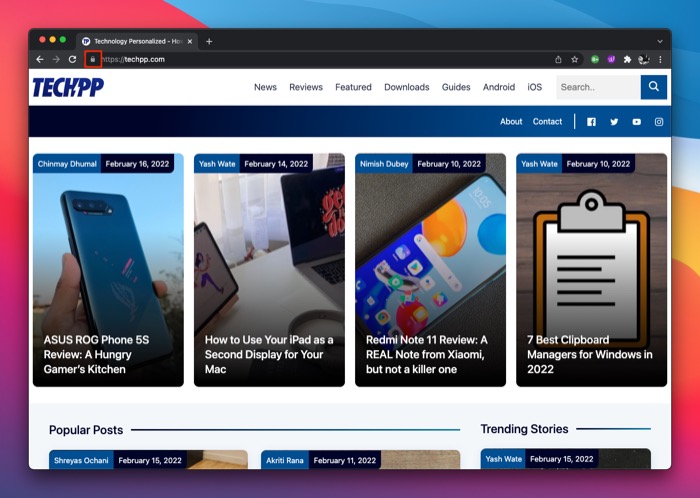Click the share page icon in address bar
Viewport: 700px width, 498px height.
[x=558, y=59]
